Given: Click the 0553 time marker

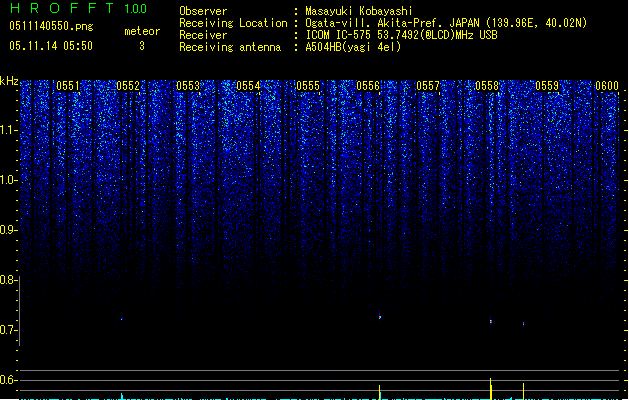Looking at the screenshot, I should (x=188, y=86).
